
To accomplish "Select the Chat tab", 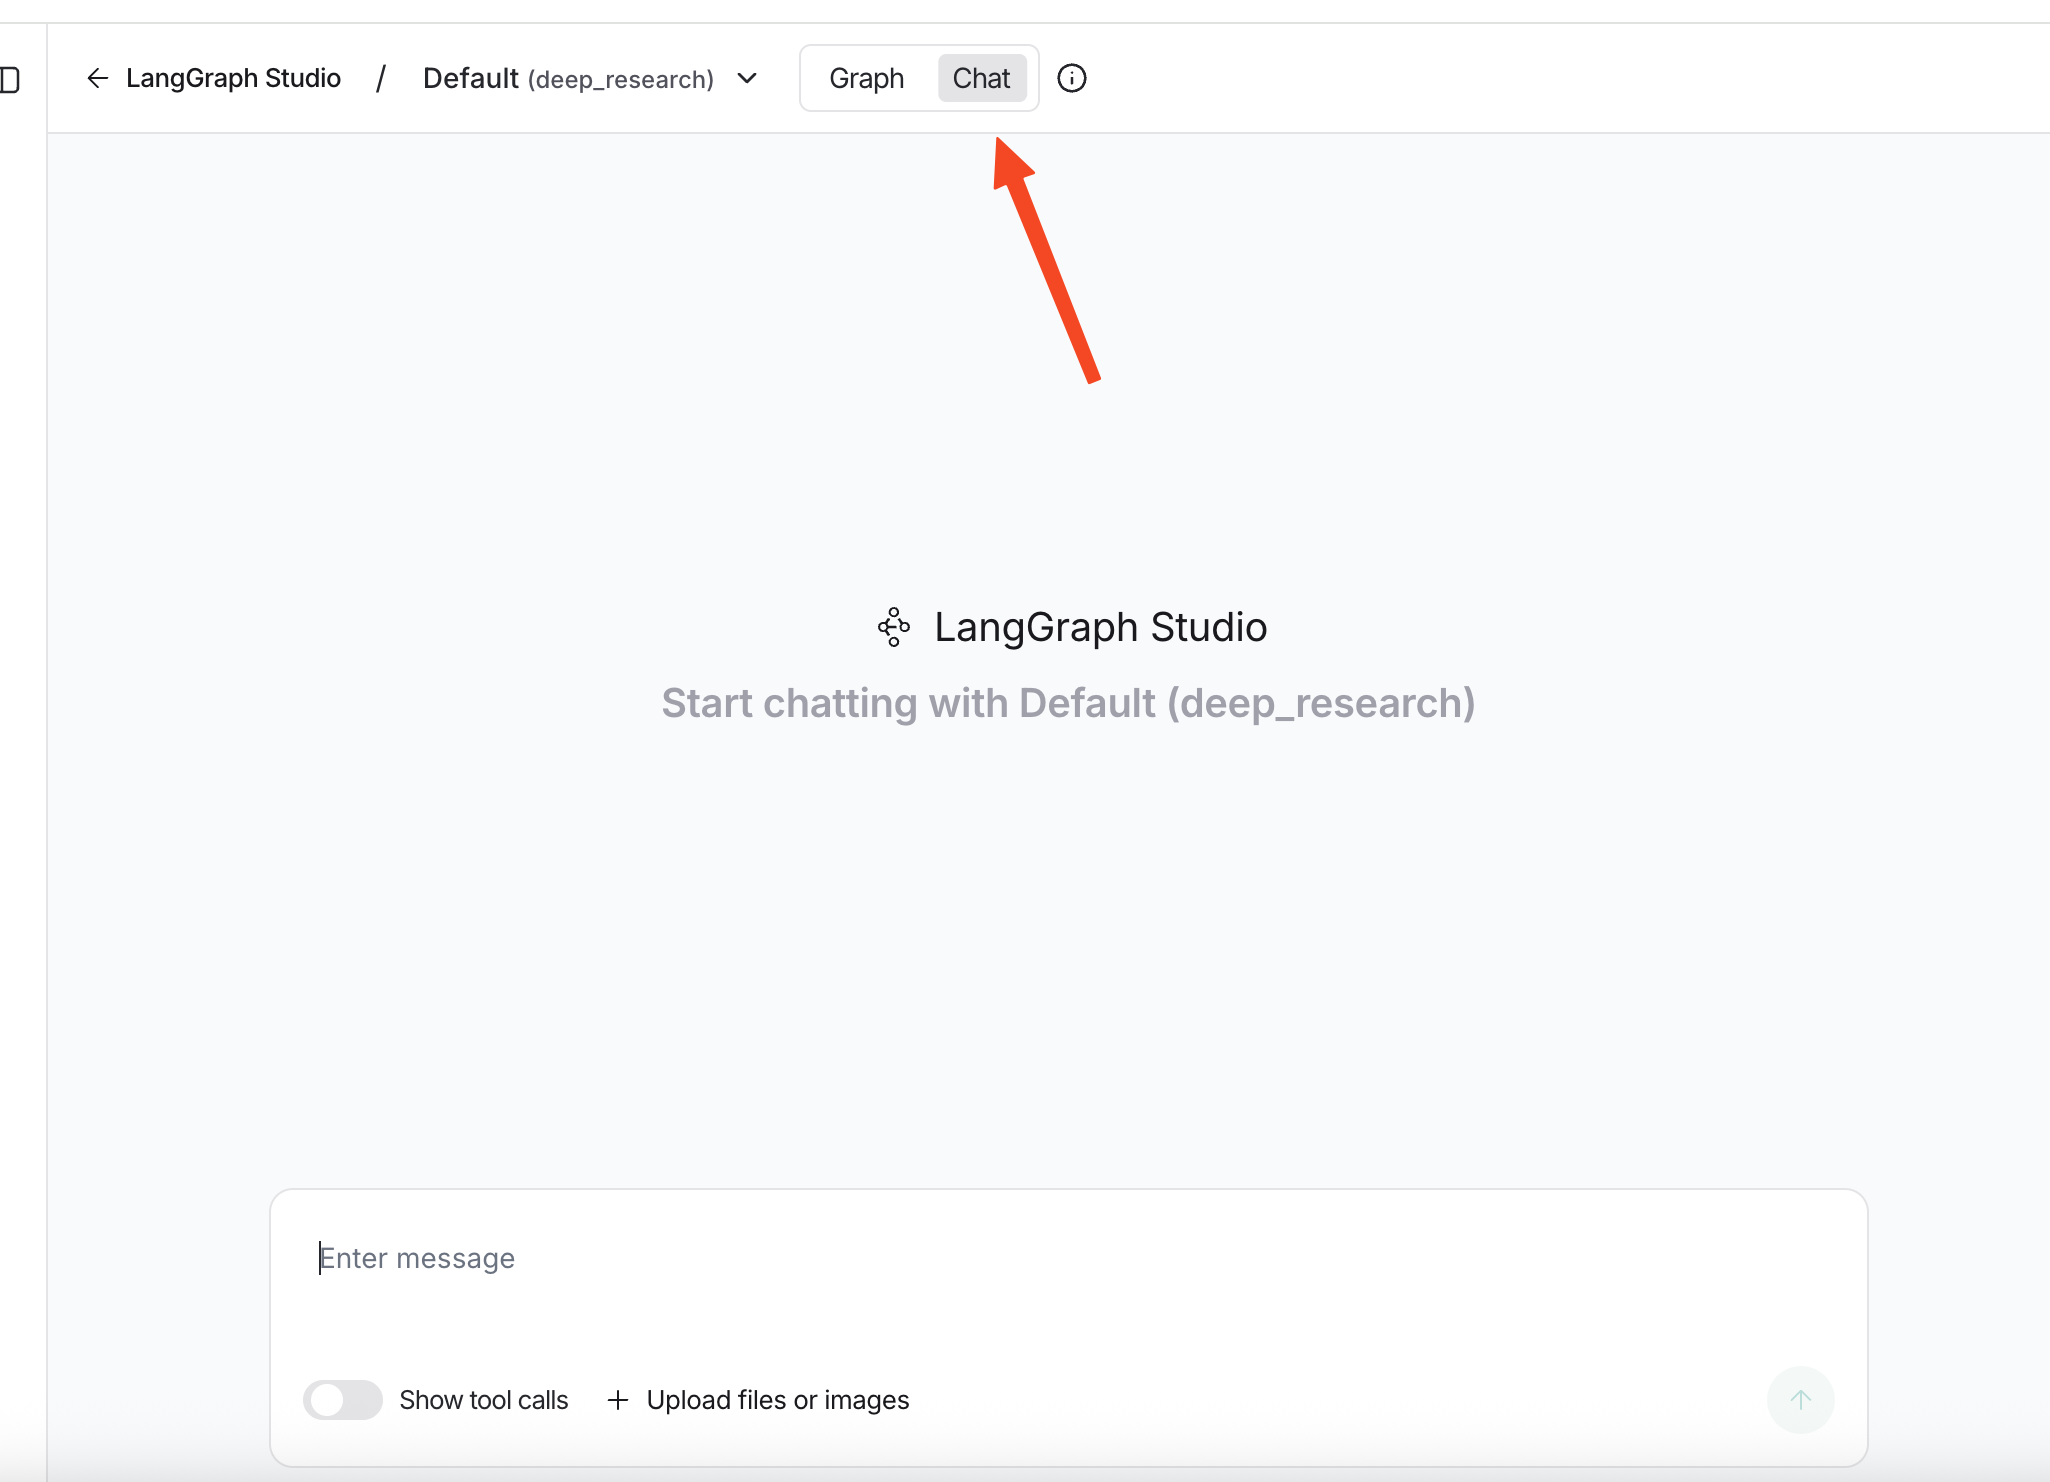I will (x=982, y=78).
